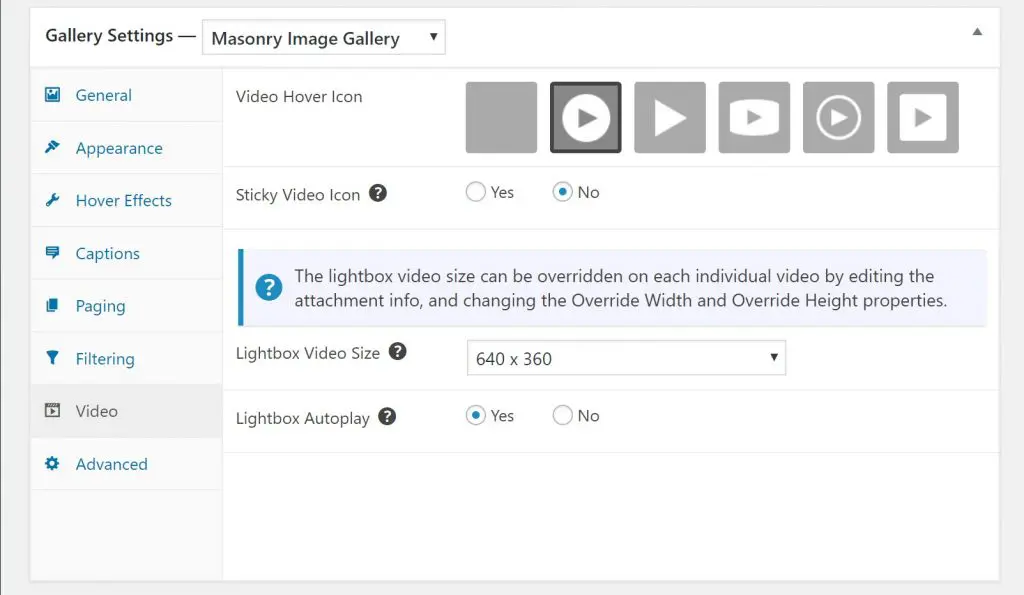
Task: Enable Lightbox Autoplay by selecting Yes
Action: click(x=476, y=415)
